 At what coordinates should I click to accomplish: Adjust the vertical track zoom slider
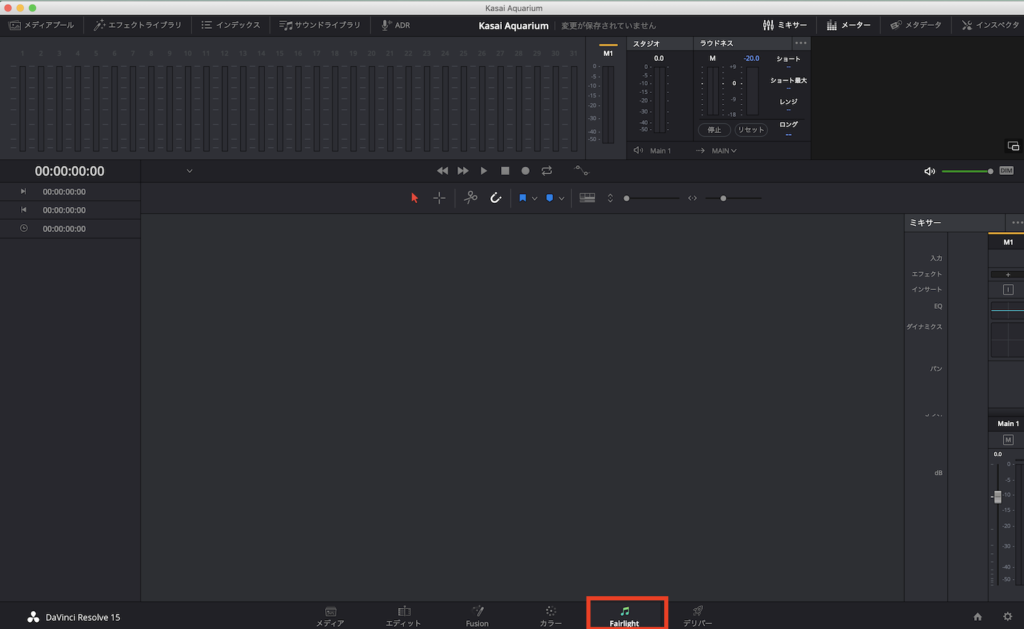pyautogui.click(x=652, y=198)
